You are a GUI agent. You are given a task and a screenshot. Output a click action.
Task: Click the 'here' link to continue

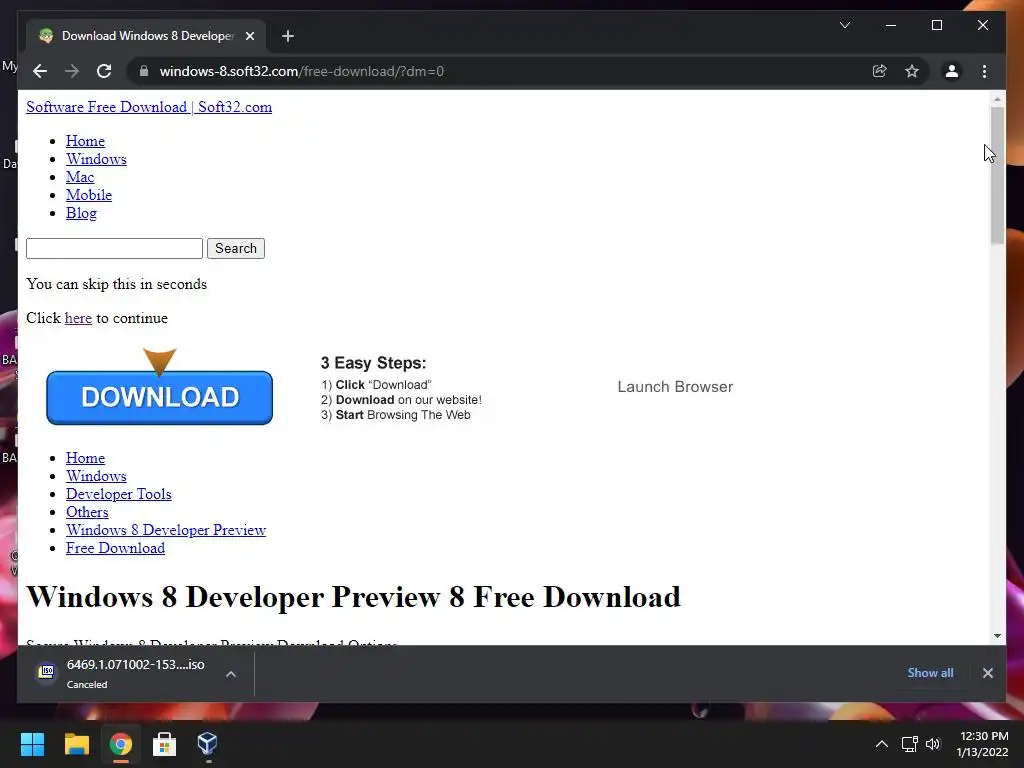tap(78, 318)
